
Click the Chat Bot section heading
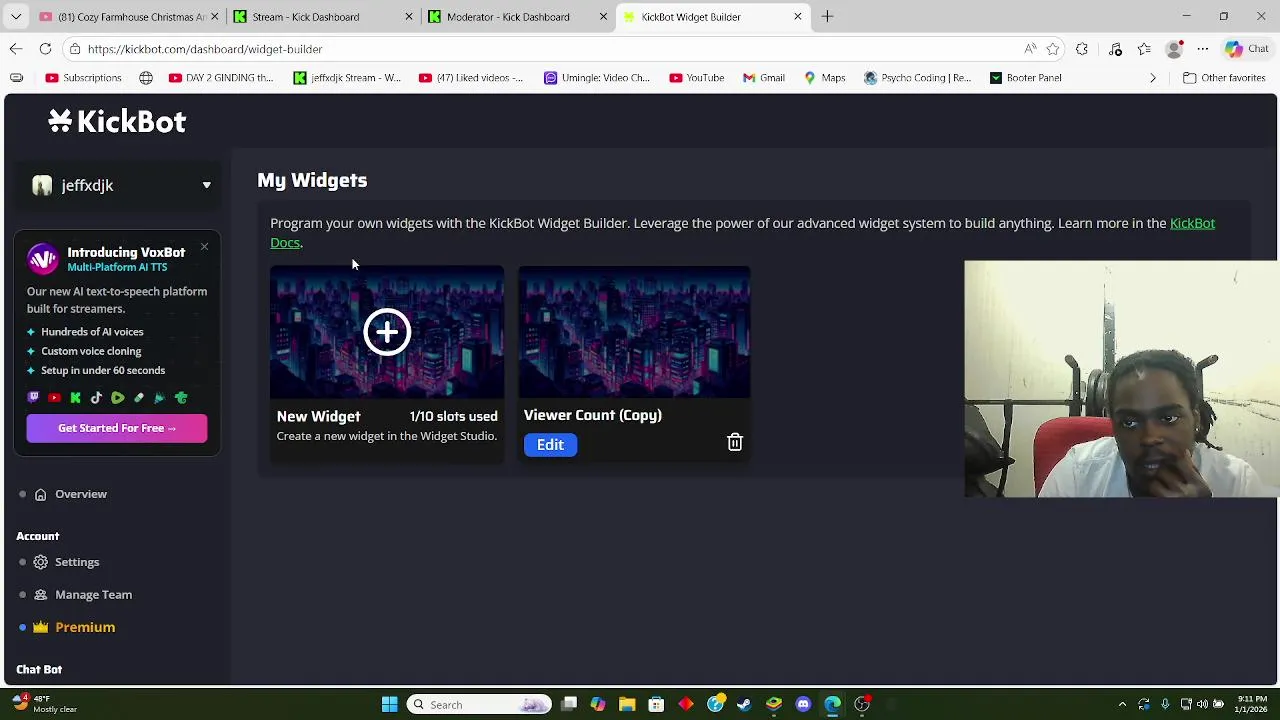point(39,669)
